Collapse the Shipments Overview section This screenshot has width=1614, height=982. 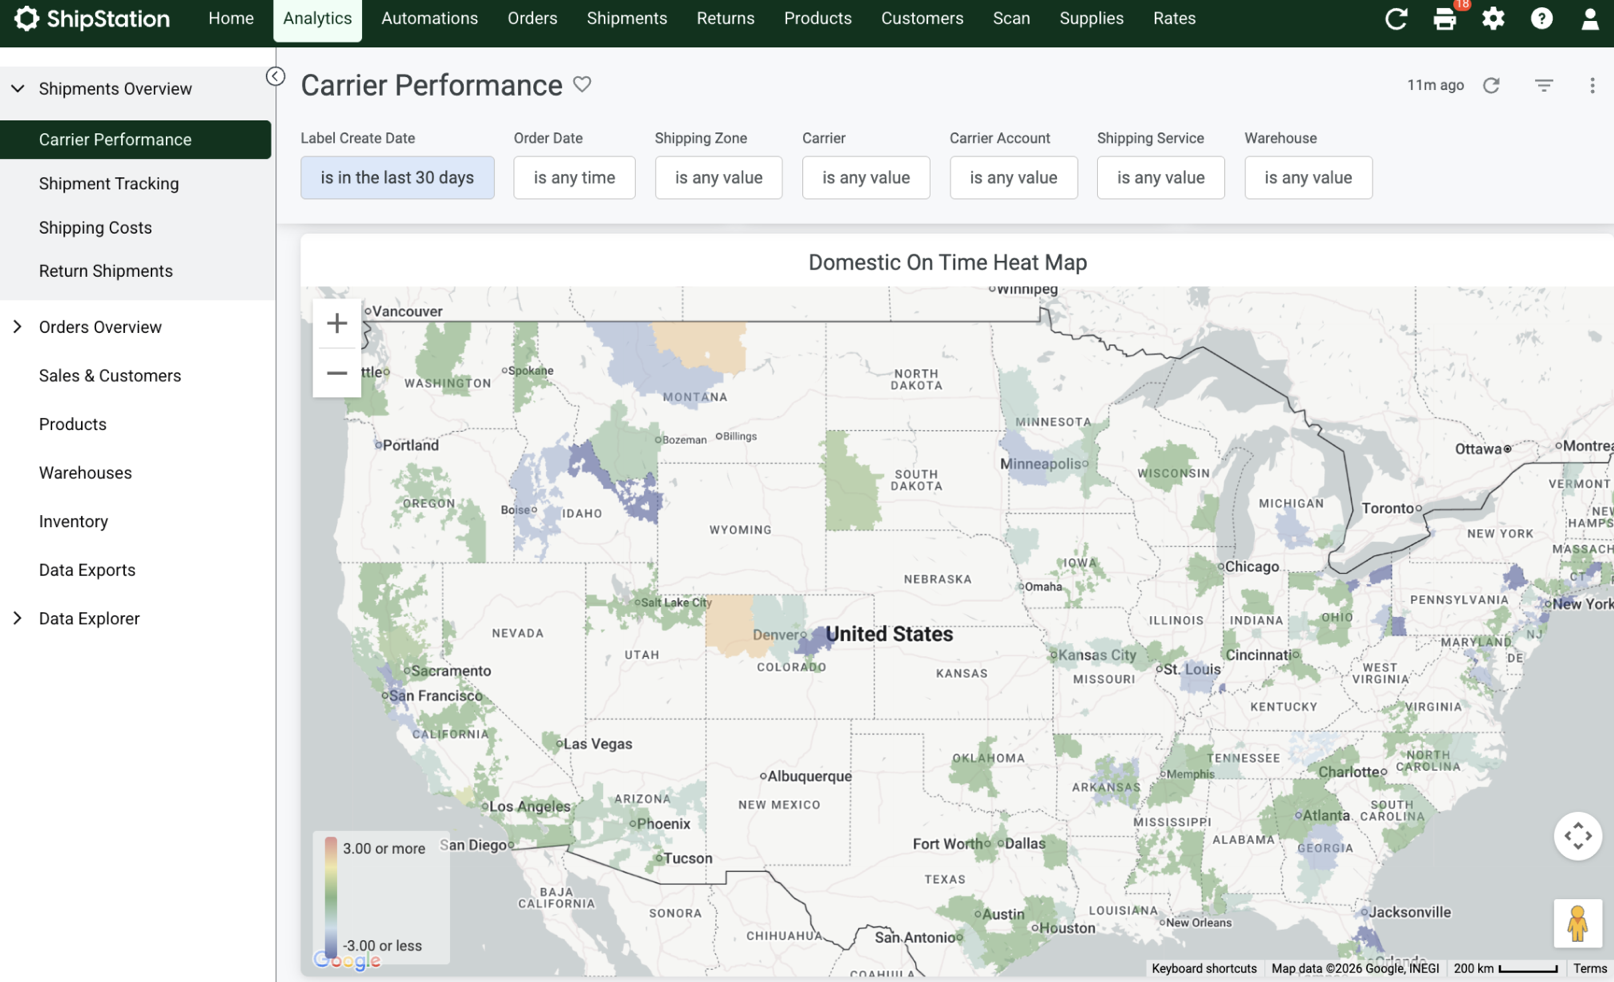tap(18, 89)
